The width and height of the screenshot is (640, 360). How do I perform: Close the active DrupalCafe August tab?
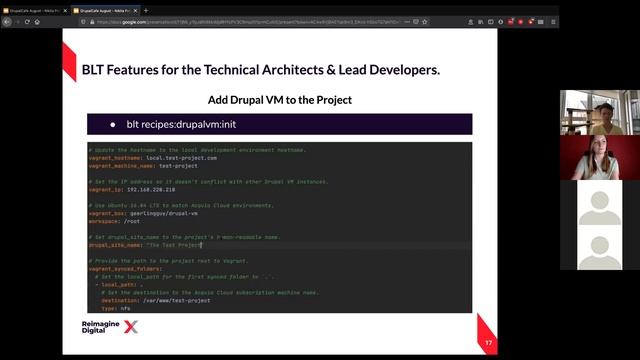[x=136, y=11]
